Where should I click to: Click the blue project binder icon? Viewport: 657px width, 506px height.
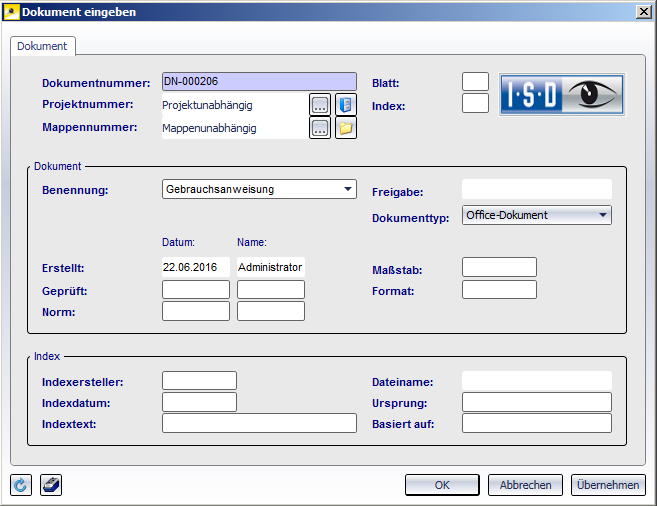click(345, 105)
